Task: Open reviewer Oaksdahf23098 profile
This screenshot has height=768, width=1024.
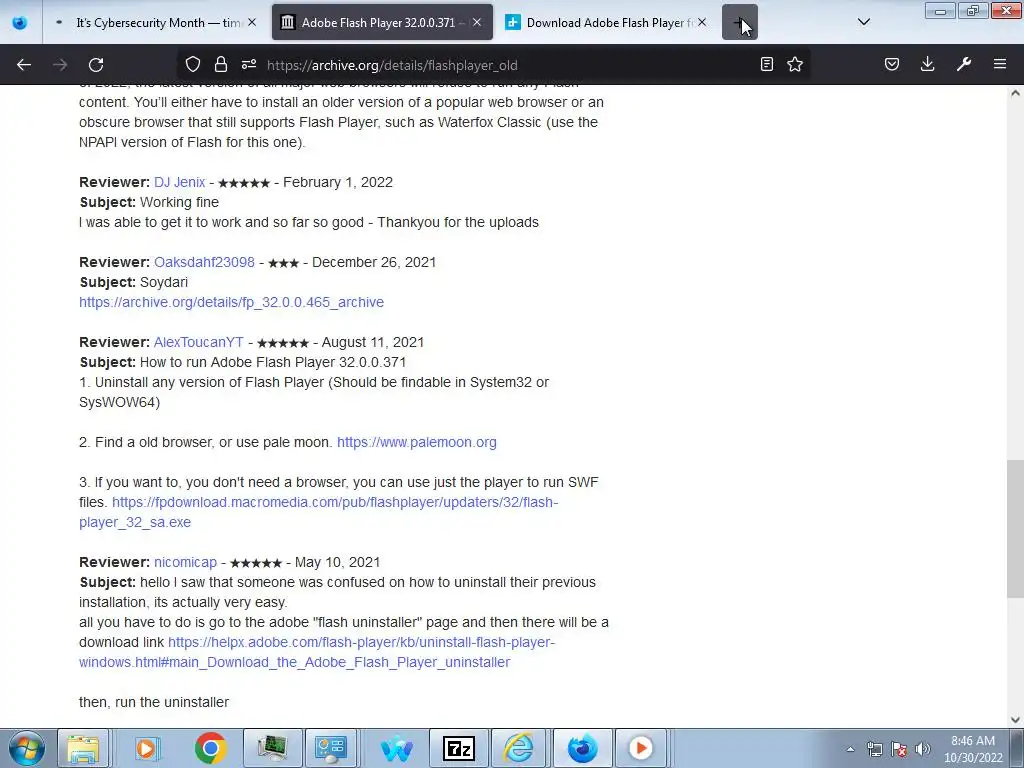Action: coord(204,263)
